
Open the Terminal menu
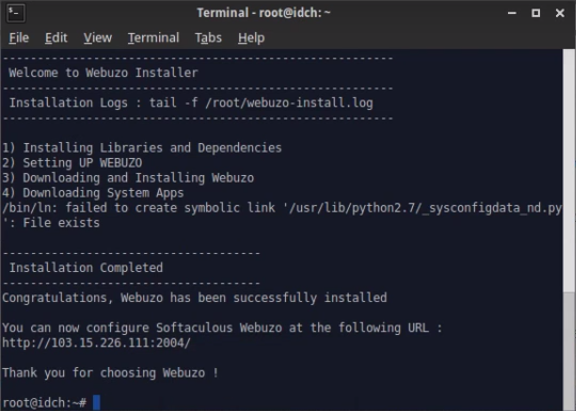(153, 38)
